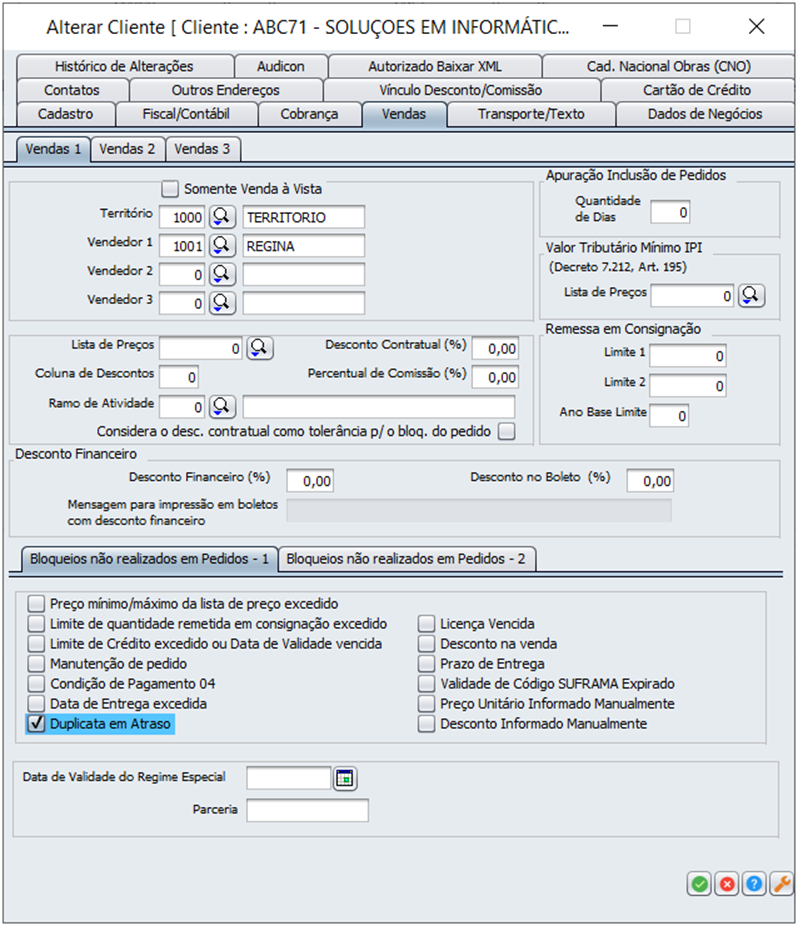Image resolution: width=798 pixels, height=926 pixels.
Task: Click the Vendedor 2 search lookup icon
Action: tap(222, 274)
